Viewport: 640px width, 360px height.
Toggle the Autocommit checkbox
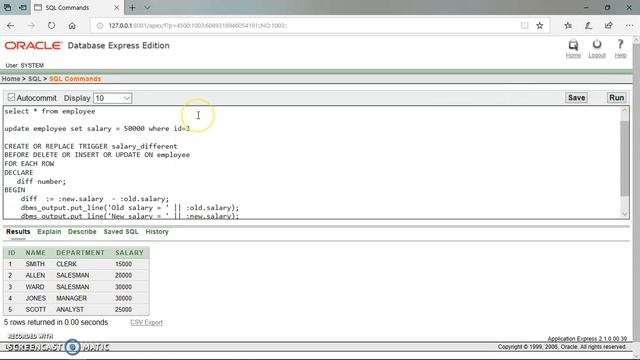(11, 98)
